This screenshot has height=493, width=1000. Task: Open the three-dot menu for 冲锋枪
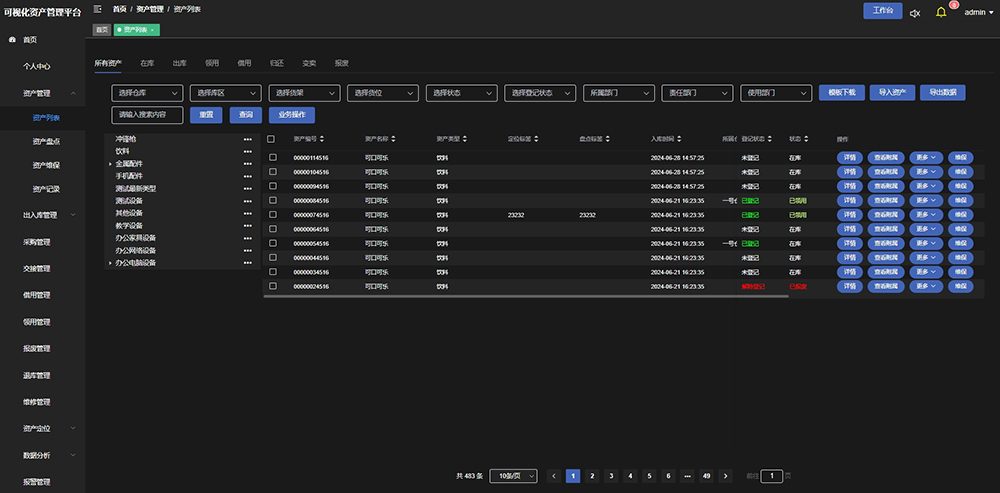pos(247,139)
